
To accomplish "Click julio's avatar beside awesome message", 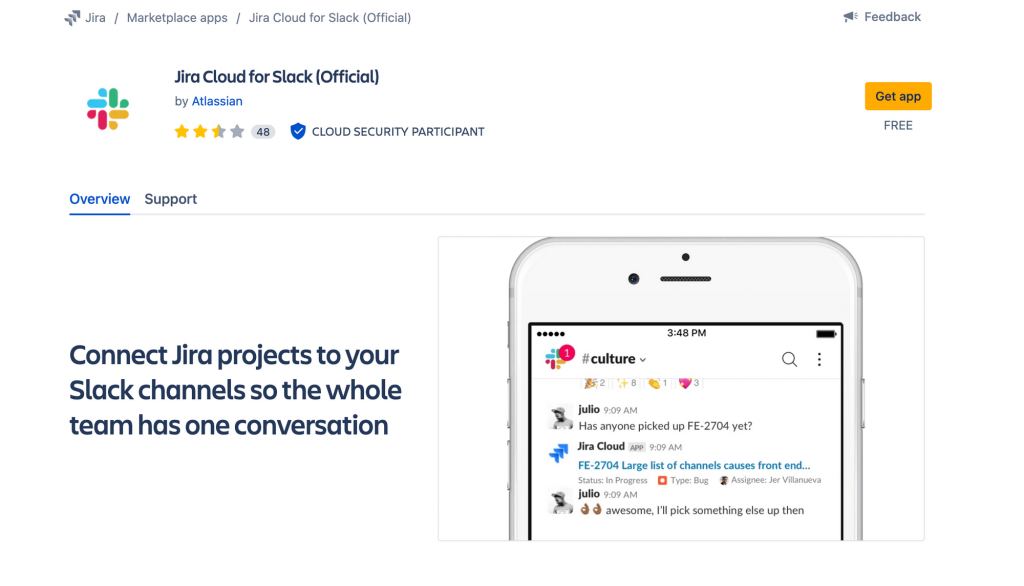I will pos(560,502).
